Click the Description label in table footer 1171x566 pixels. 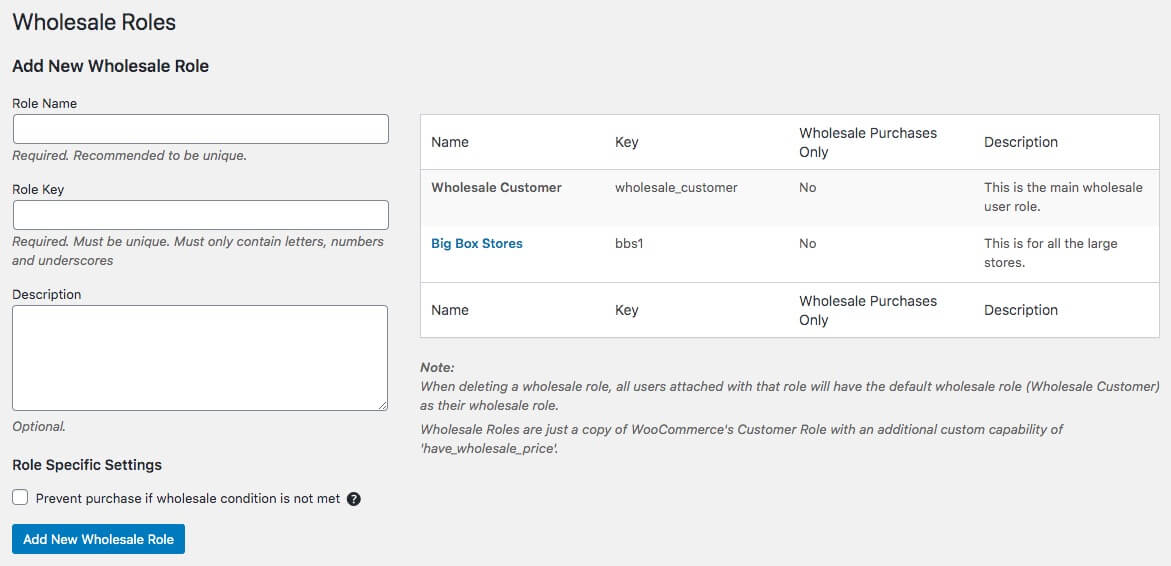click(x=1020, y=310)
